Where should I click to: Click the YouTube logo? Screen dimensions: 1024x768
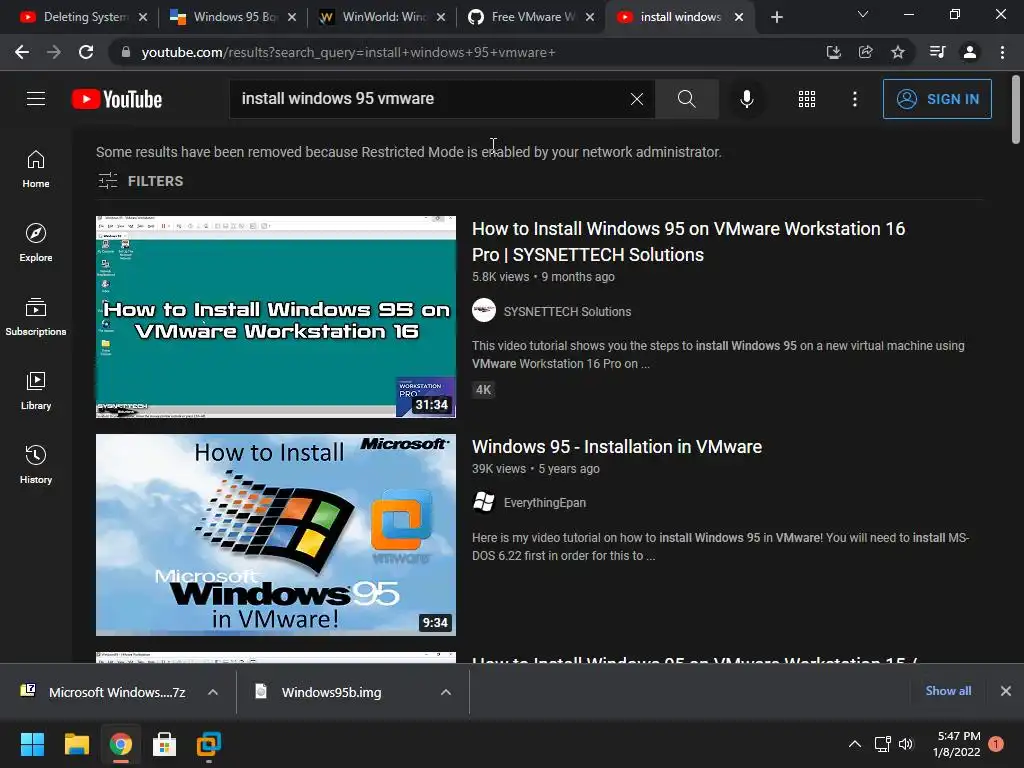point(117,99)
